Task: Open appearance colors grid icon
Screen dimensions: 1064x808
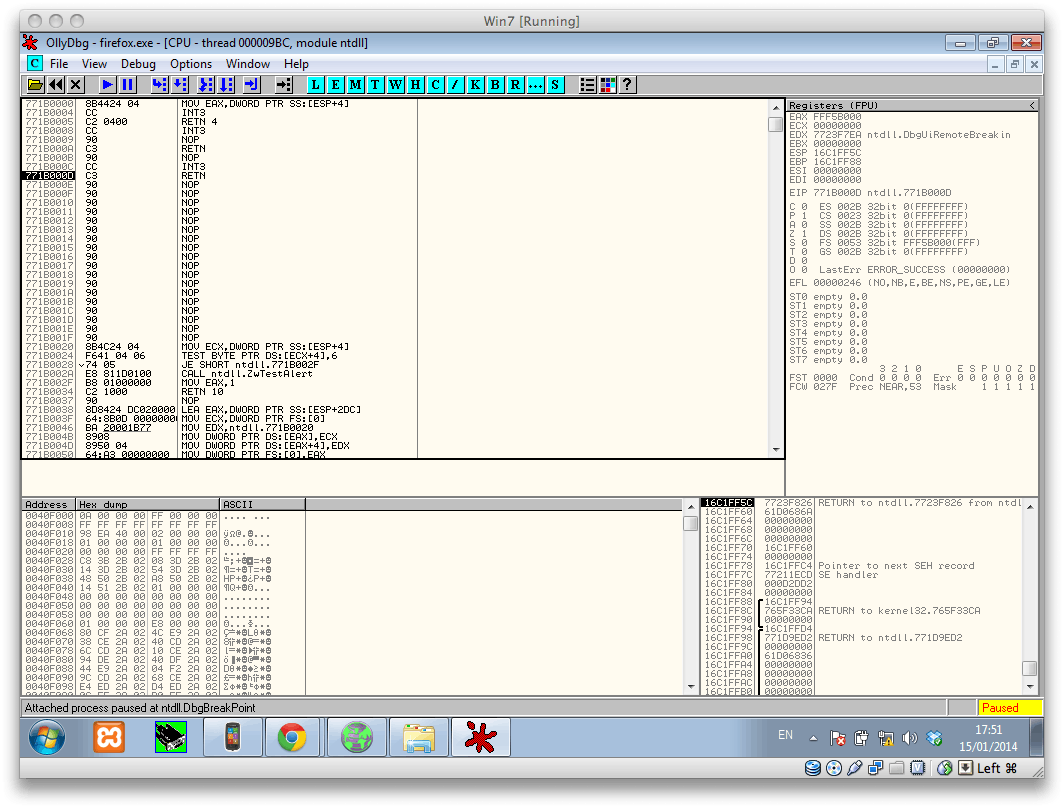Action: (608, 85)
